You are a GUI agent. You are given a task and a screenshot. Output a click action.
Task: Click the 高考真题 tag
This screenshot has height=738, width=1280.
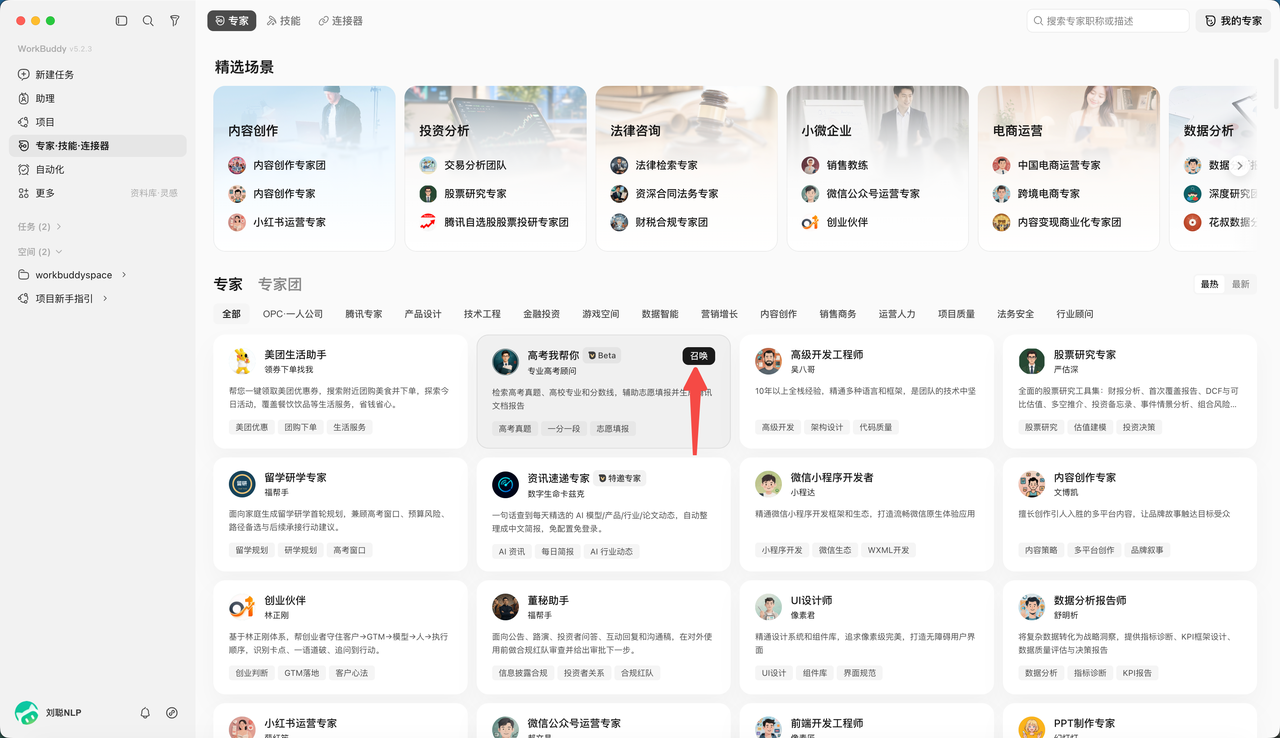coord(515,428)
